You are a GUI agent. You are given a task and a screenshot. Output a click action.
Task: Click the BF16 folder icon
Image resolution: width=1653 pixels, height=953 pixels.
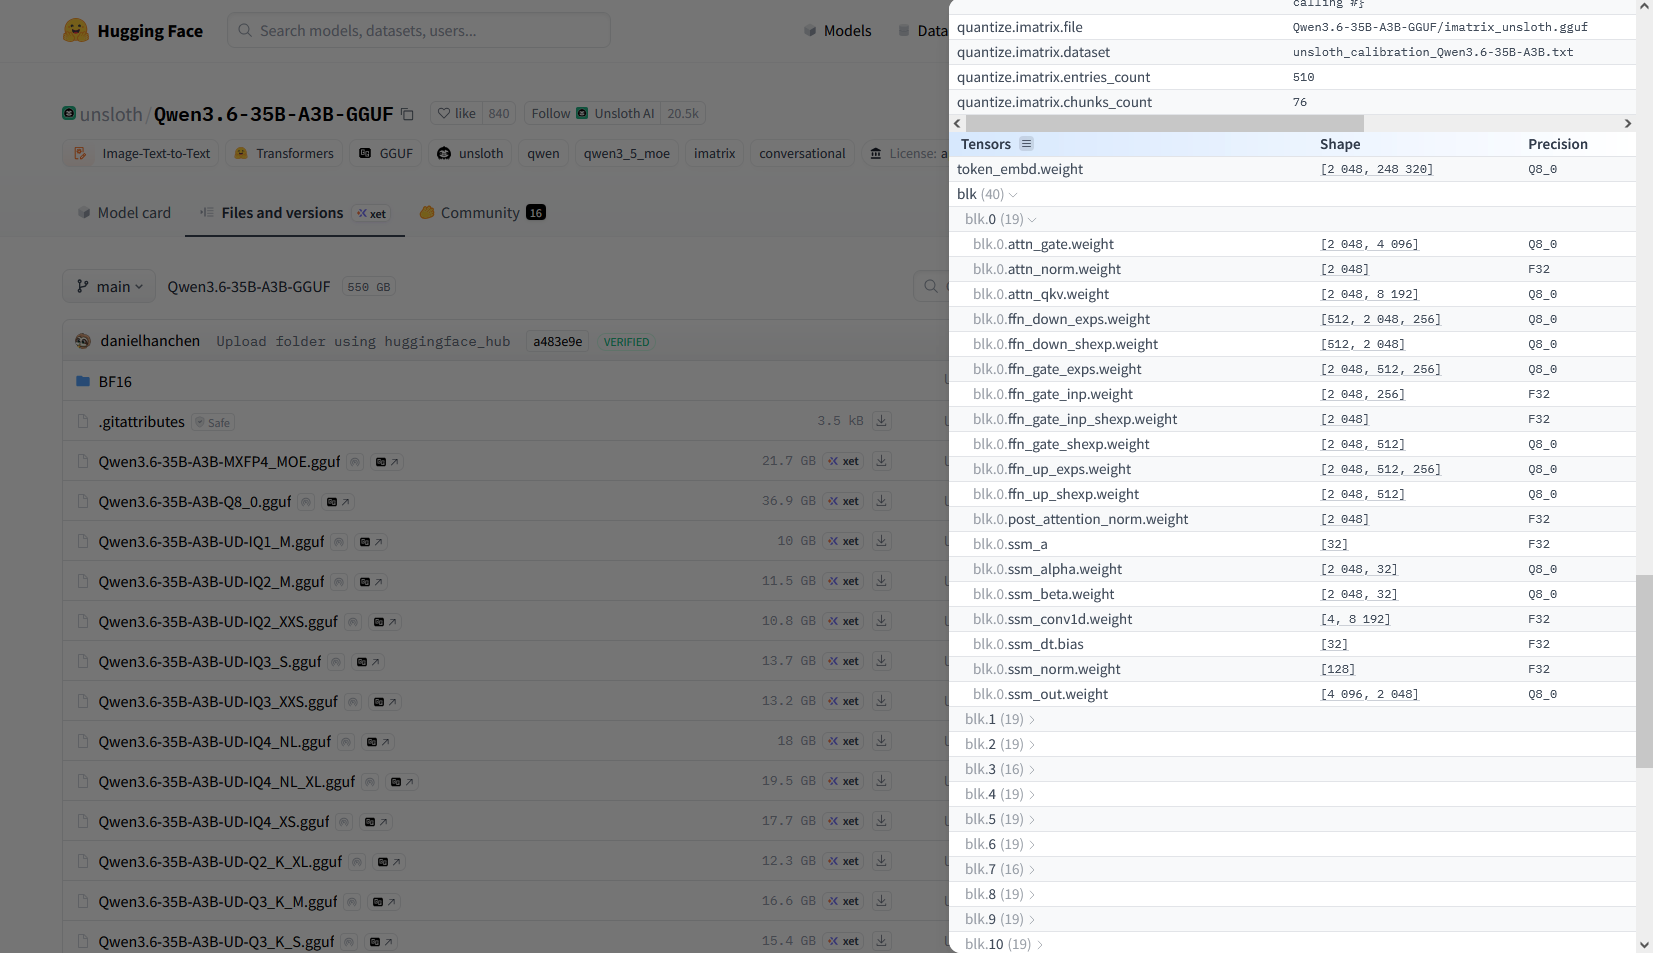pyautogui.click(x=83, y=382)
